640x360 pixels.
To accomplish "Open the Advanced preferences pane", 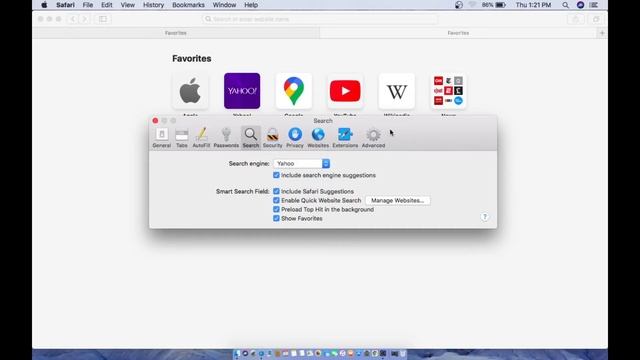I will [x=373, y=138].
